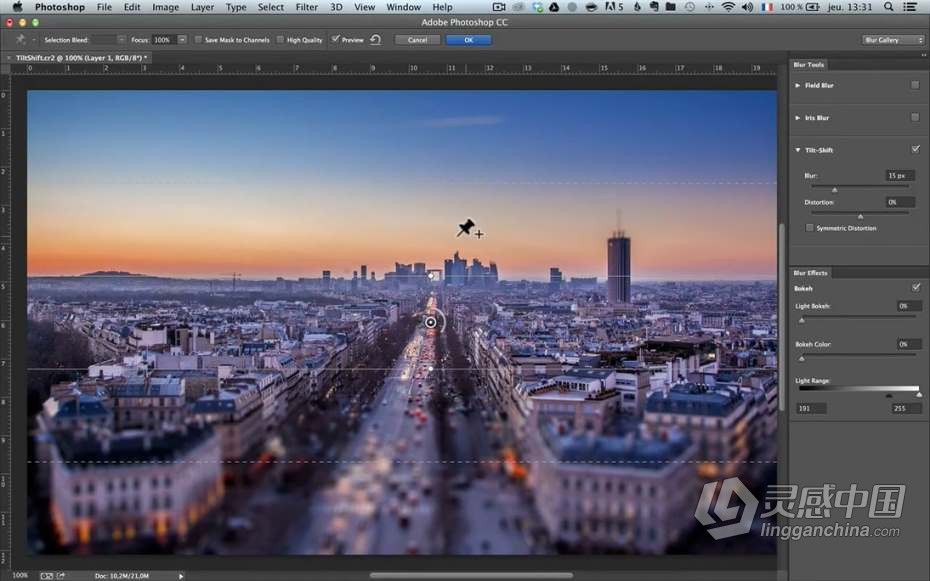
Task: Open the Photoshop application menu
Action: coord(59,7)
